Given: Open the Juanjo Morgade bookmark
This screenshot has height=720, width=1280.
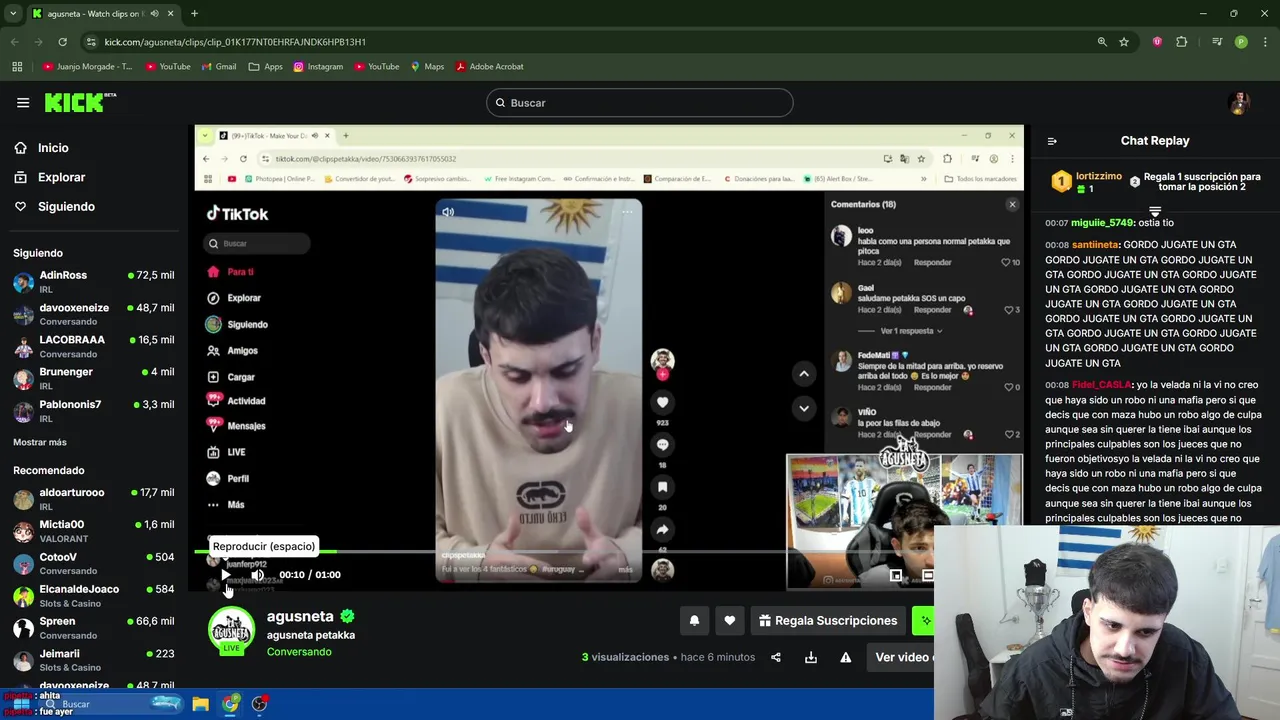Looking at the screenshot, I should (87, 67).
